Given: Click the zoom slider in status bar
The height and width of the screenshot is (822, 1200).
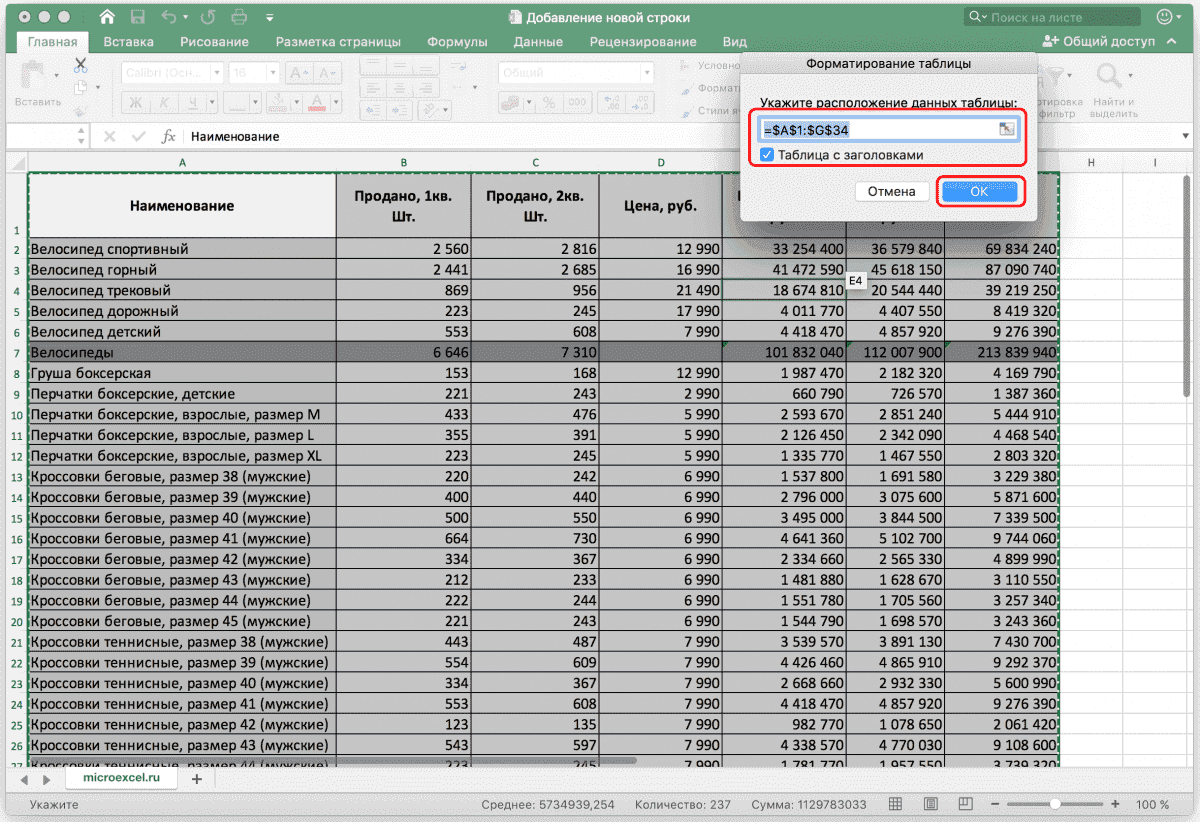Looking at the screenshot, I should point(1056,804).
